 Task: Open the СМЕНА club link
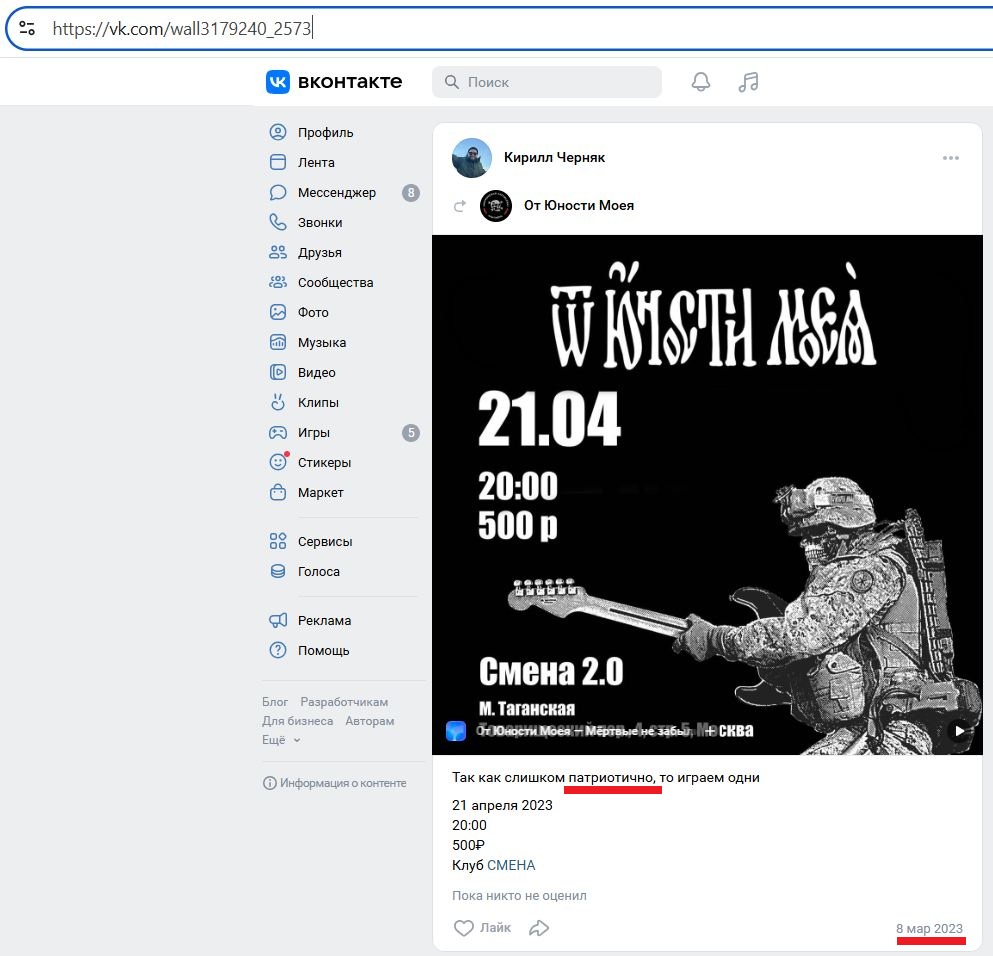[x=511, y=865]
